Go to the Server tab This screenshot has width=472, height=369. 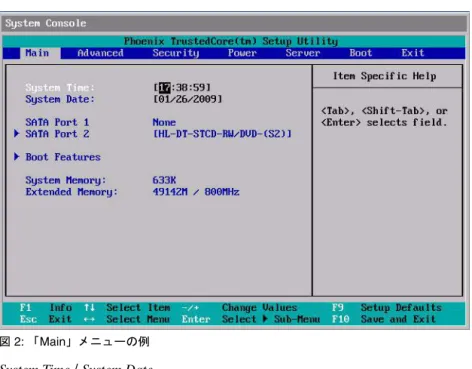[303, 53]
